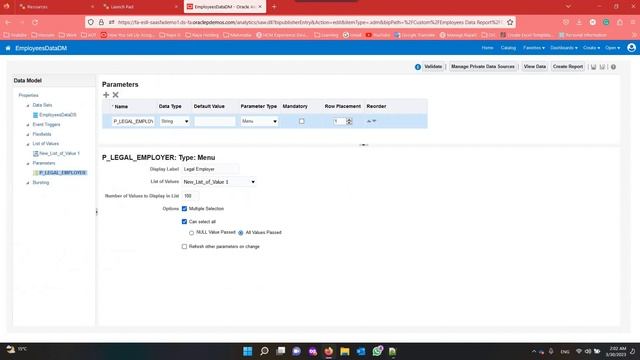The height and width of the screenshot is (360, 640).
Task: Click the View Data button
Action: [535, 67]
